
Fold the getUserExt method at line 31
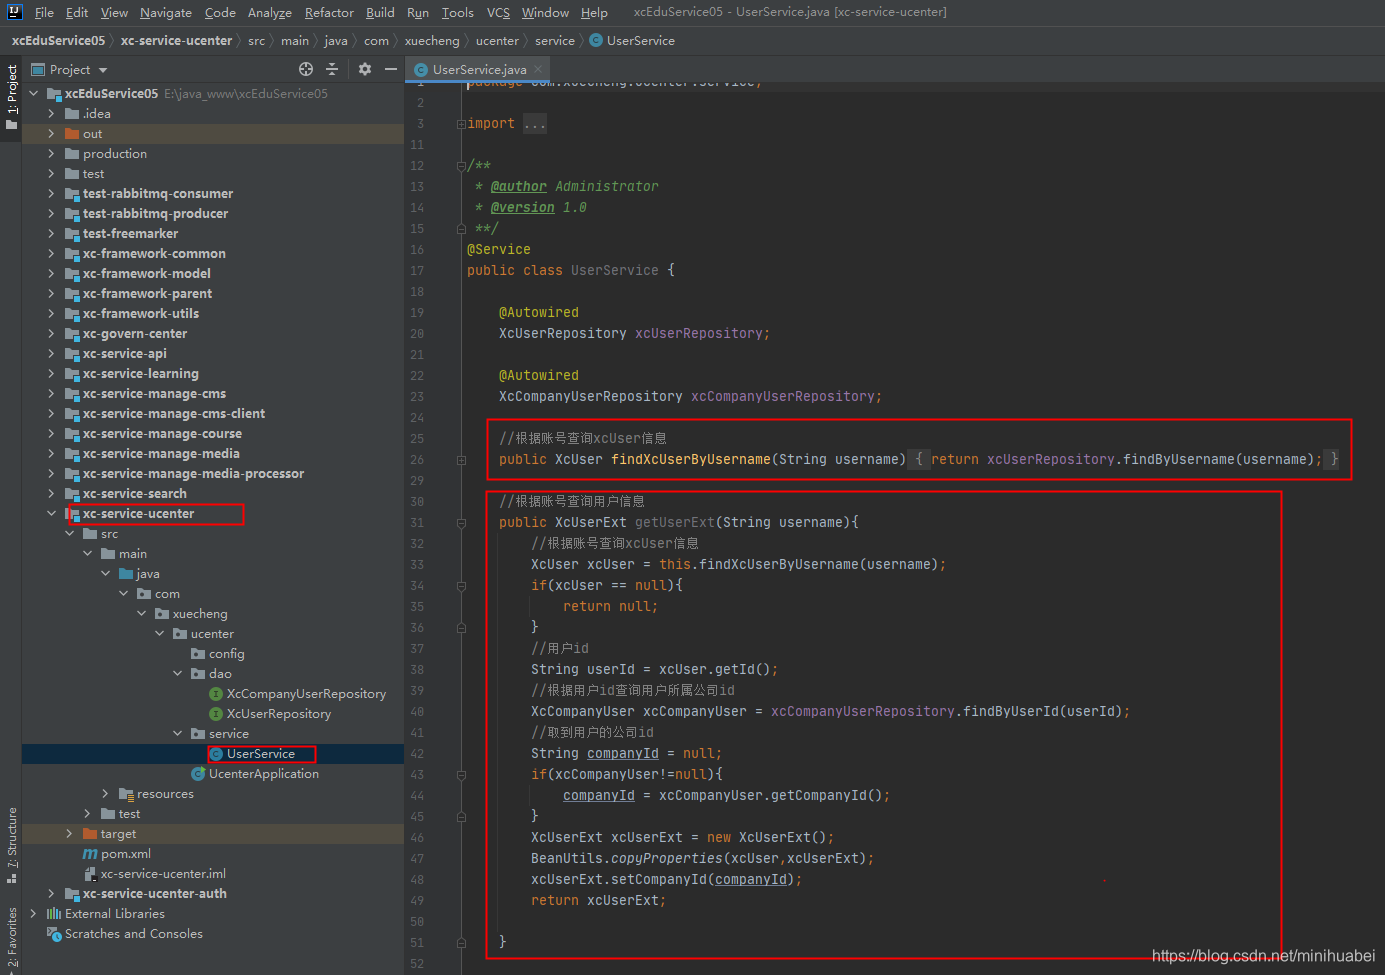click(461, 522)
